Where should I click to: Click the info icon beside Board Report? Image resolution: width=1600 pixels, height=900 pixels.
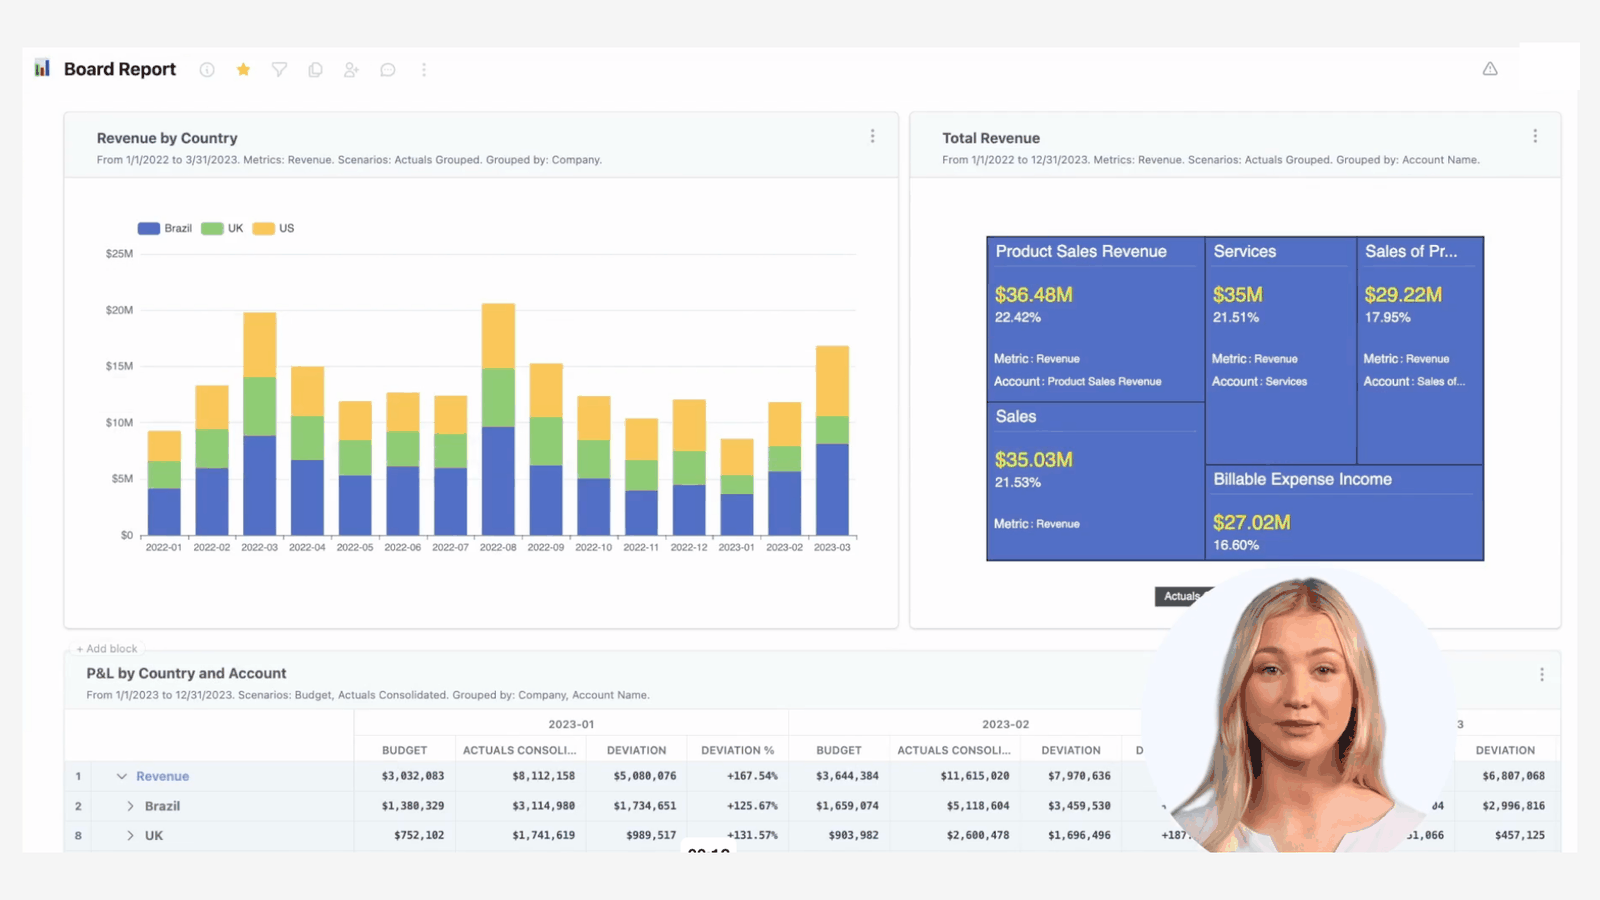click(x=207, y=70)
